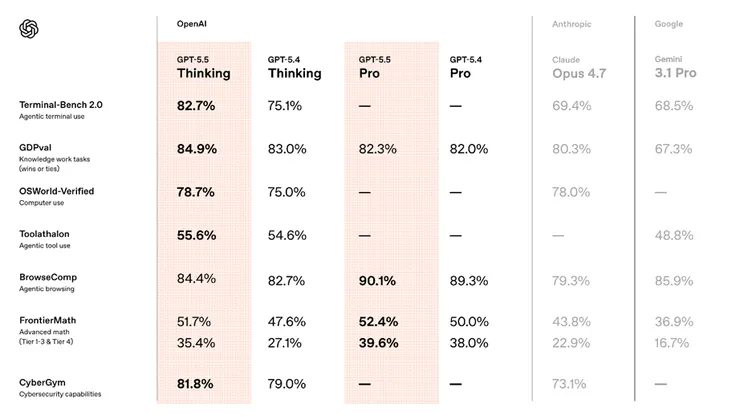Click the 82.7% Terminal-Bench score
This screenshot has width=740, height=417.
tap(196, 106)
